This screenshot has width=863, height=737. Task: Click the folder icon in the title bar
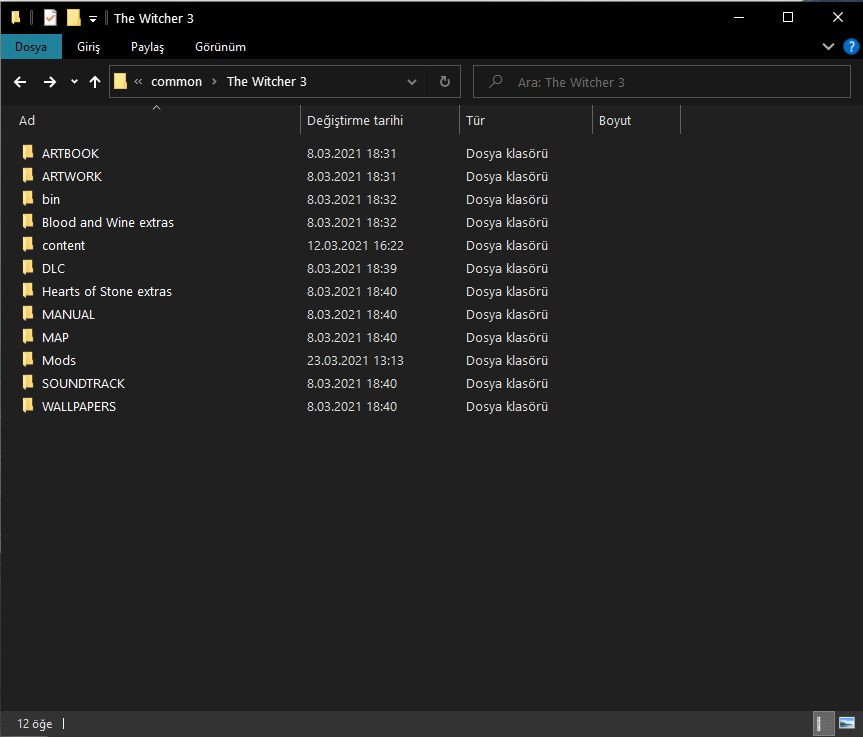pos(16,18)
